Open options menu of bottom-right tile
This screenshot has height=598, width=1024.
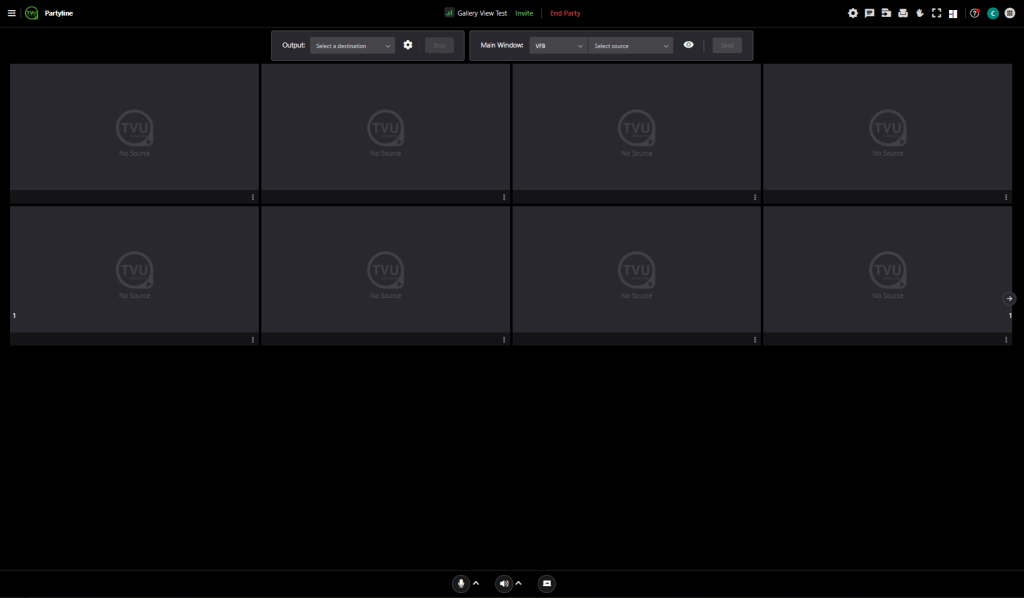pos(1006,339)
